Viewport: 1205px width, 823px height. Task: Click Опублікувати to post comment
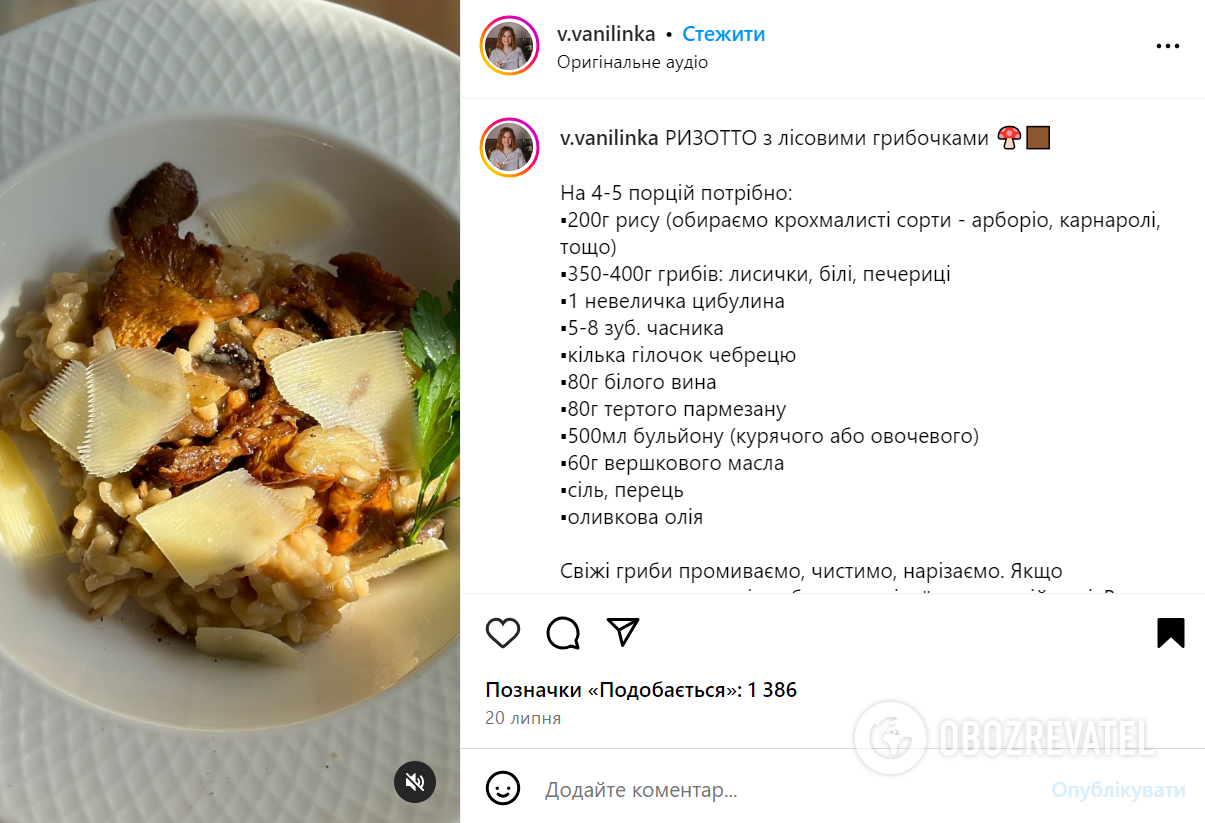tap(1118, 790)
